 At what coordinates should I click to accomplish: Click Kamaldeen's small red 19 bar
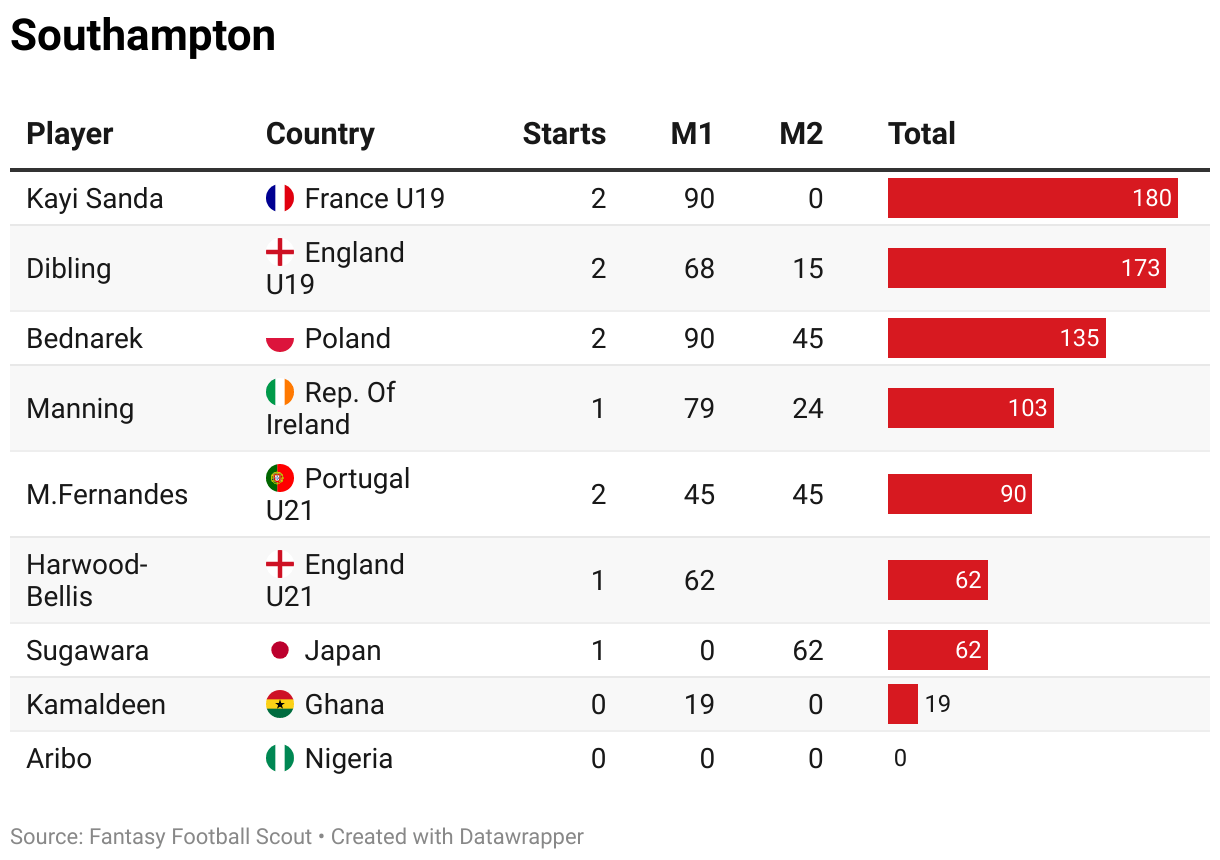click(903, 704)
